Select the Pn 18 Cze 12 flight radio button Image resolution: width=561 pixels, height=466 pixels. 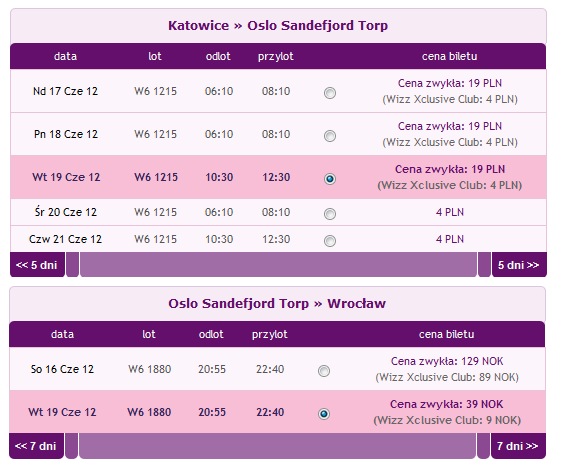330,136
